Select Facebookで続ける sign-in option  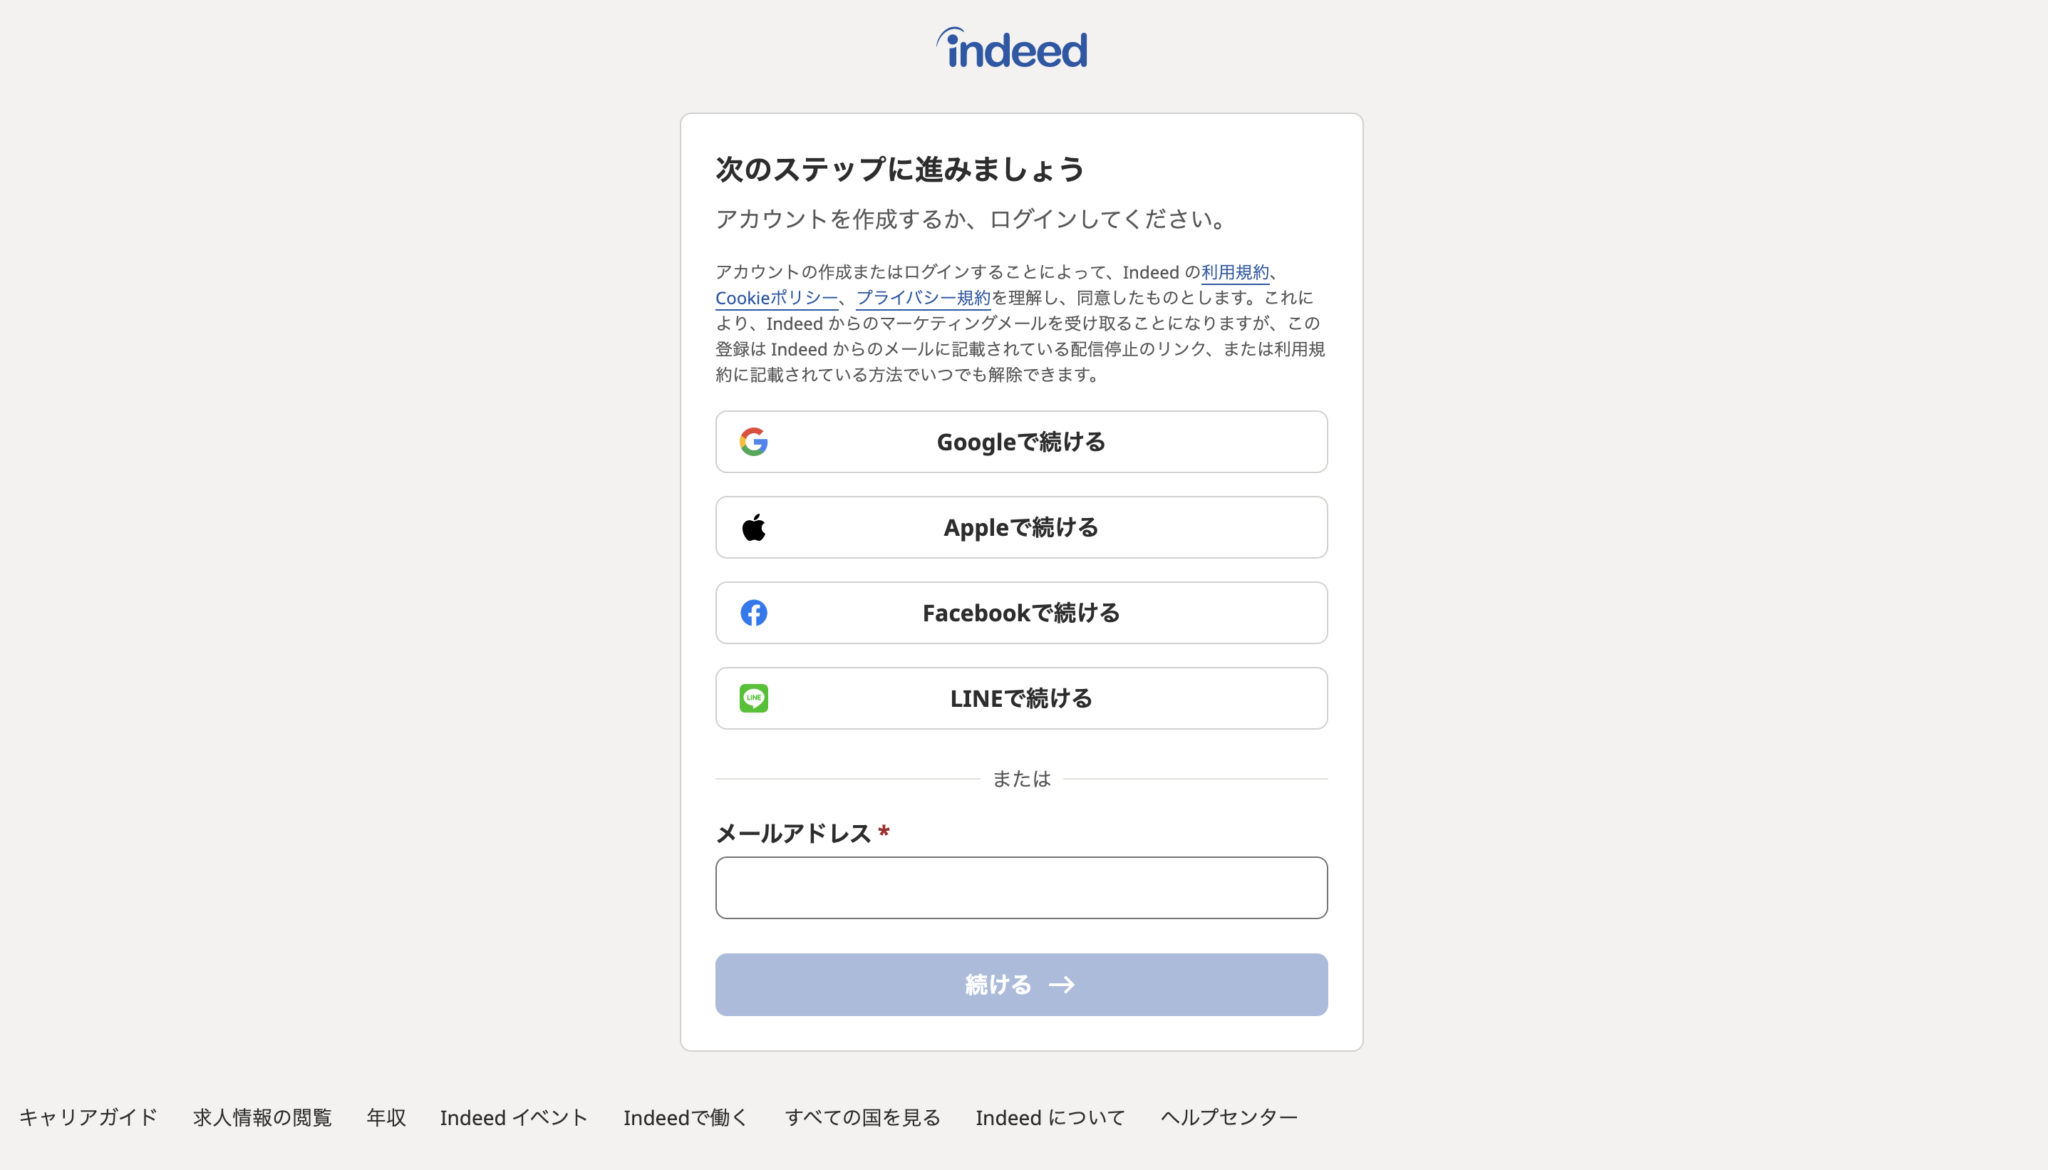coord(1021,613)
